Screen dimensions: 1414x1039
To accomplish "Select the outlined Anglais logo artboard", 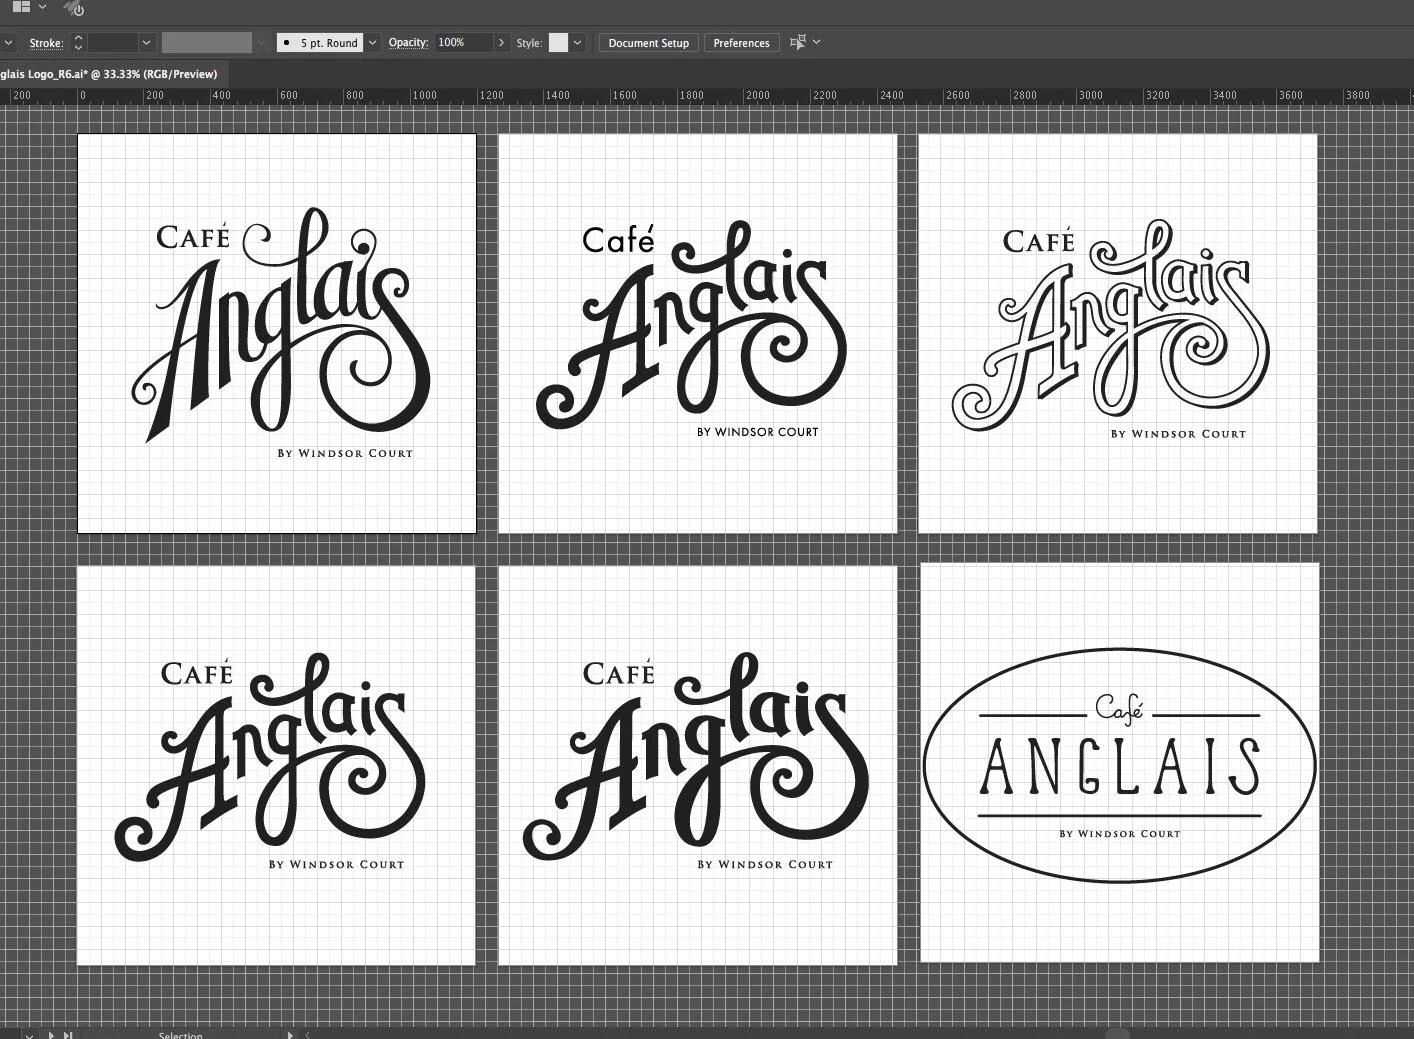I will tap(1117, 333).
